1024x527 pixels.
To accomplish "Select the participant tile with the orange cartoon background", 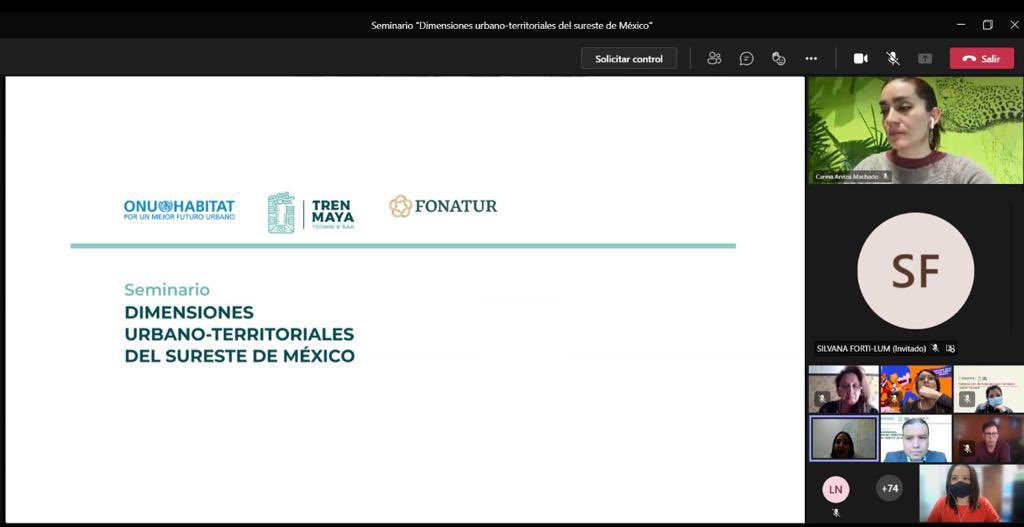I will (916, 389).
